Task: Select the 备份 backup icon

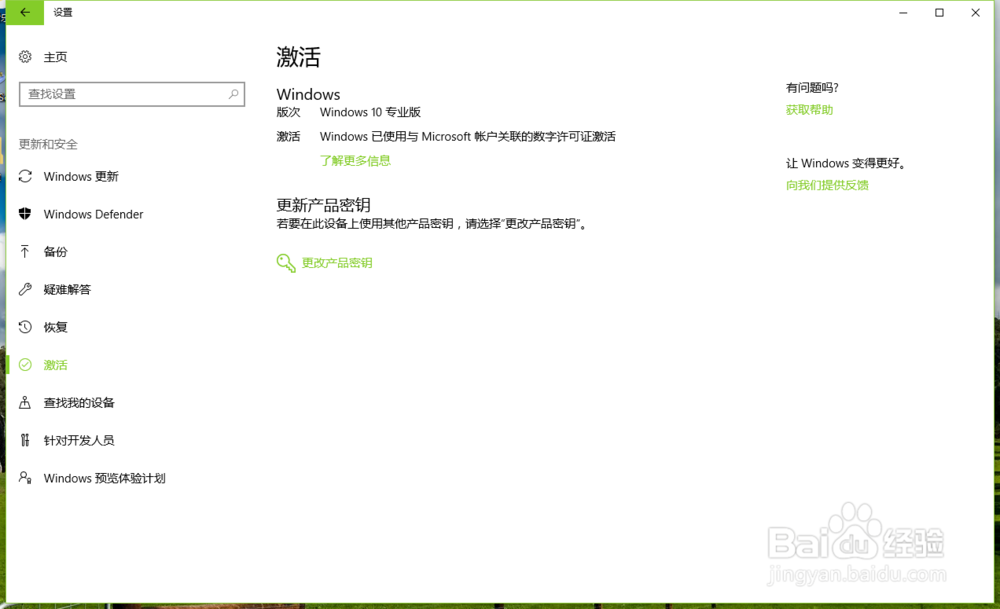Action: click(25, 252)
